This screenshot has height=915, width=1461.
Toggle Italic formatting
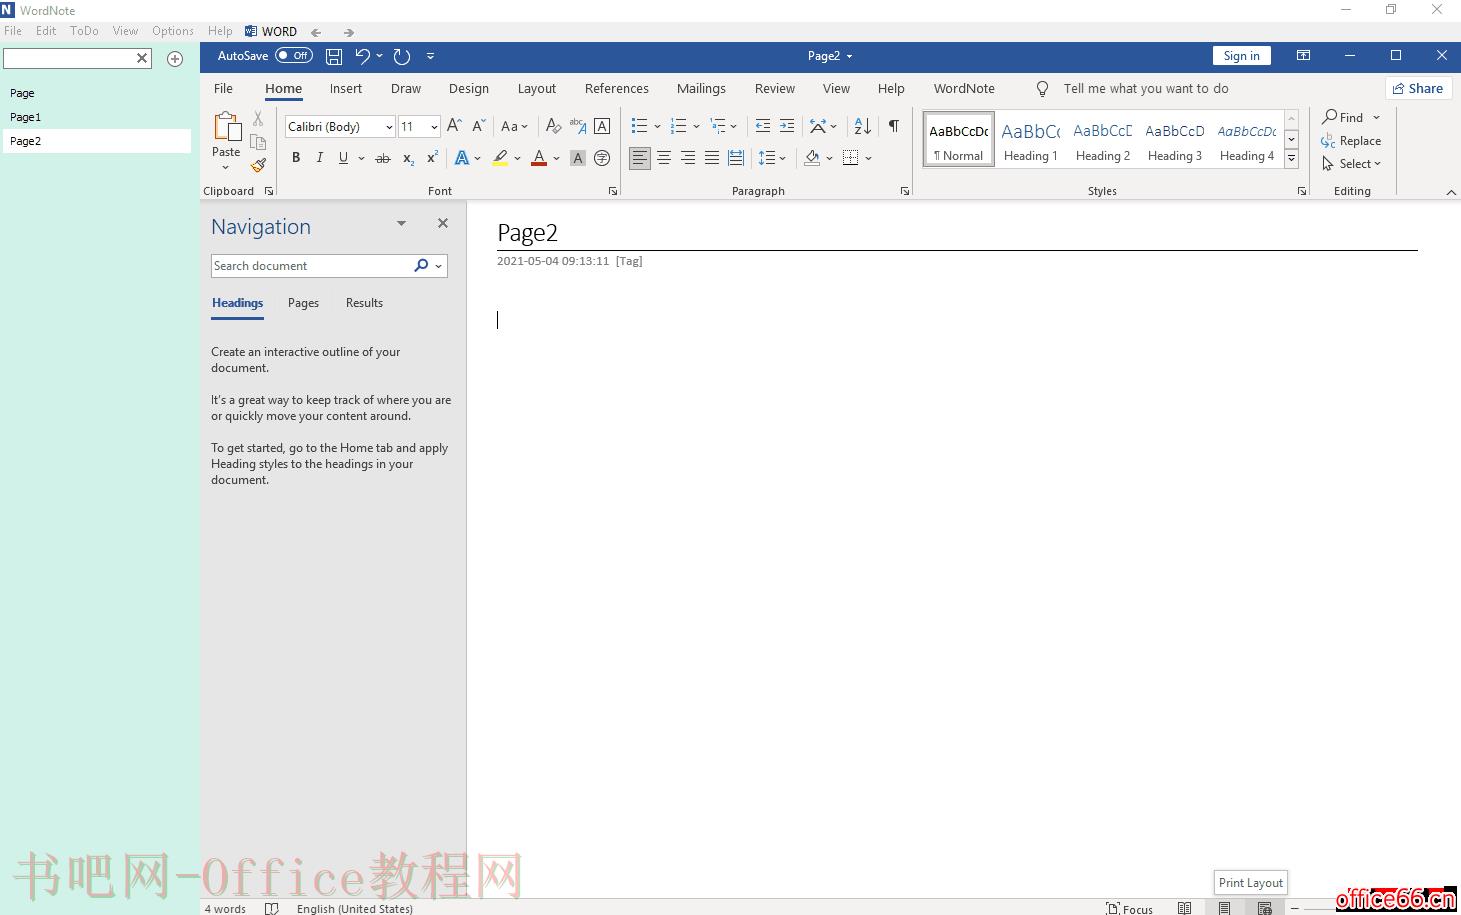(320, 158)
